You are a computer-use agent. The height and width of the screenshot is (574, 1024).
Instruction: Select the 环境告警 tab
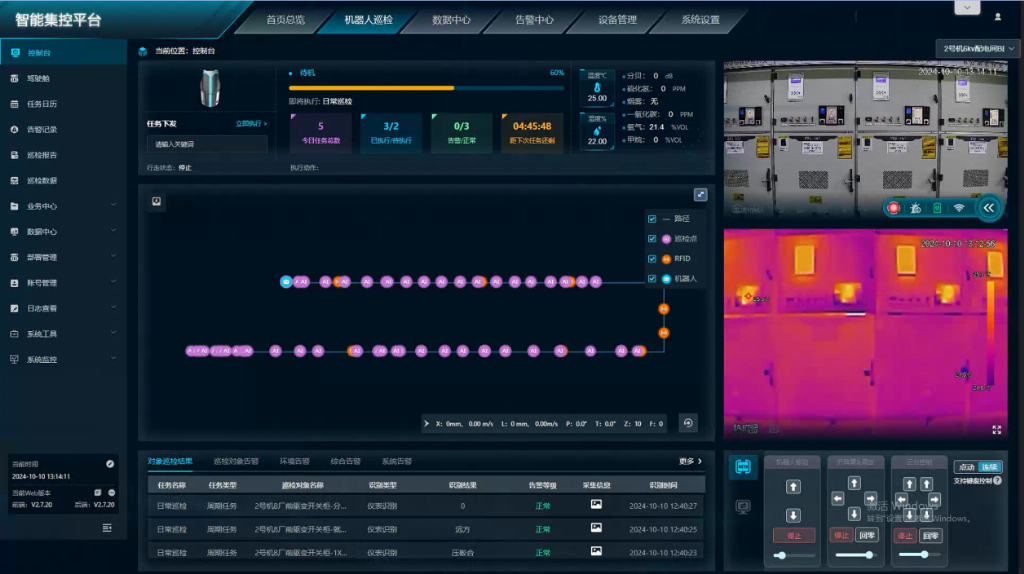(292, 462)
